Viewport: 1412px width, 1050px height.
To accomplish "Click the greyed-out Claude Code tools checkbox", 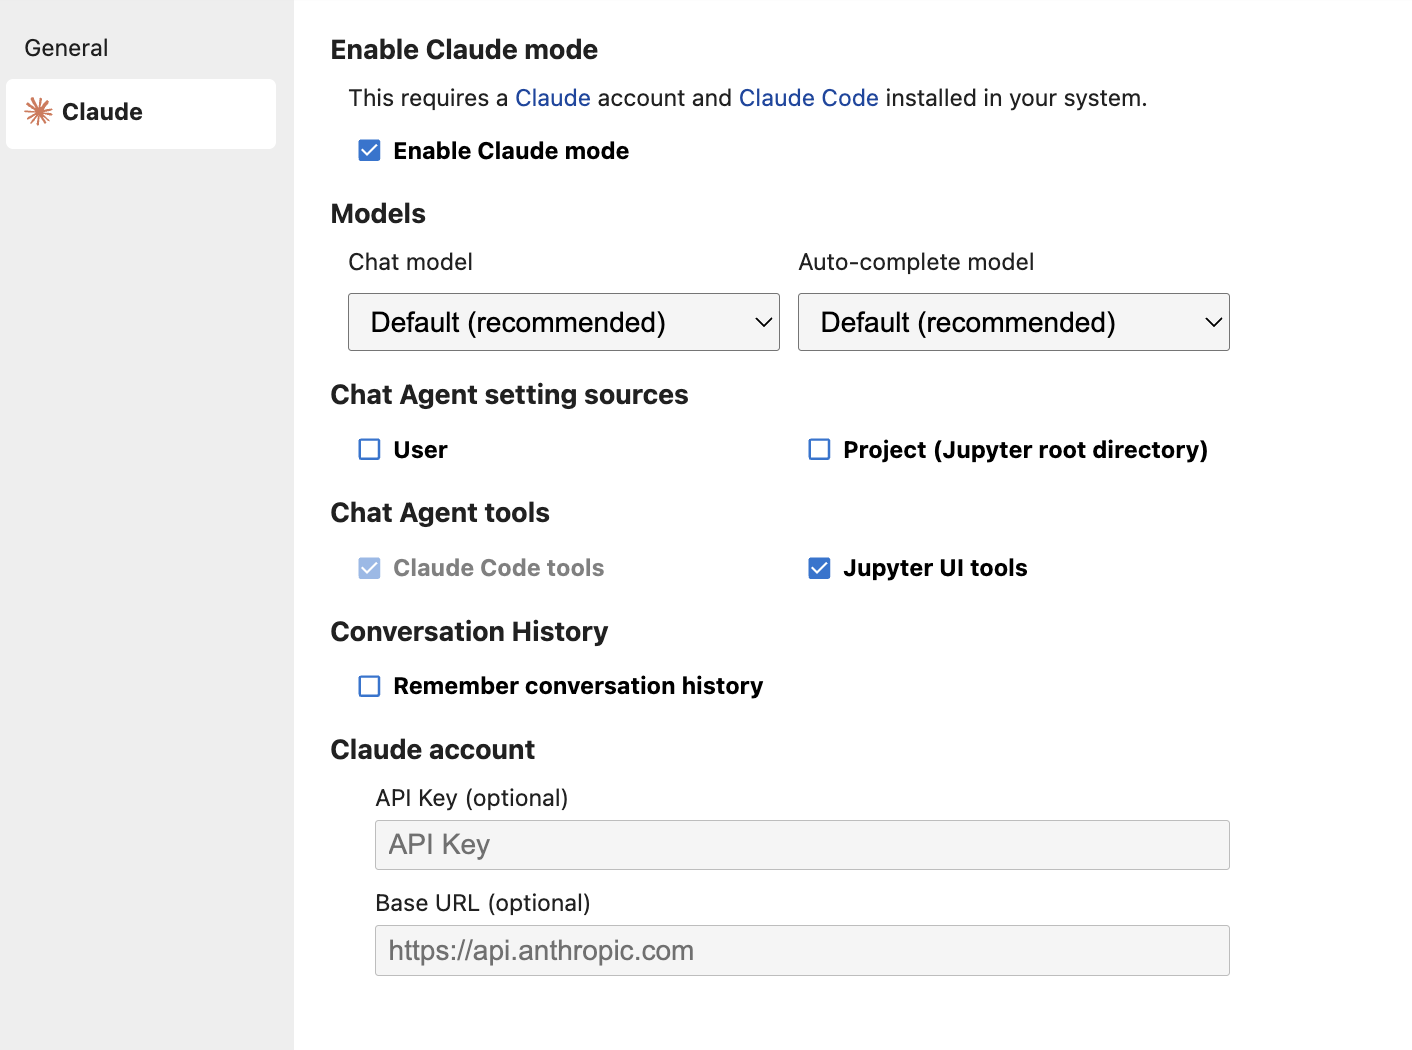I will click(370, 568).
